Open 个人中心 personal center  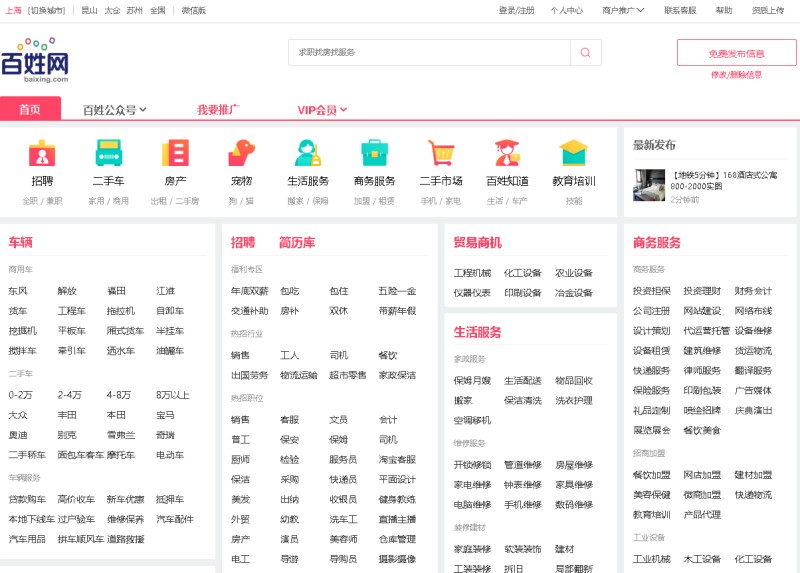[x=566, y=10]
